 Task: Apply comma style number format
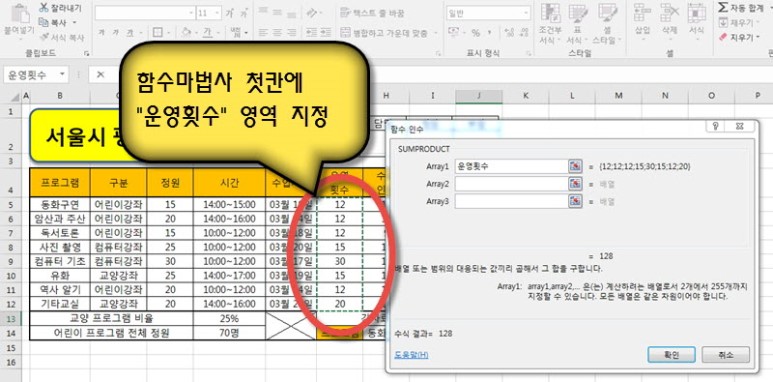click(490, 33)
